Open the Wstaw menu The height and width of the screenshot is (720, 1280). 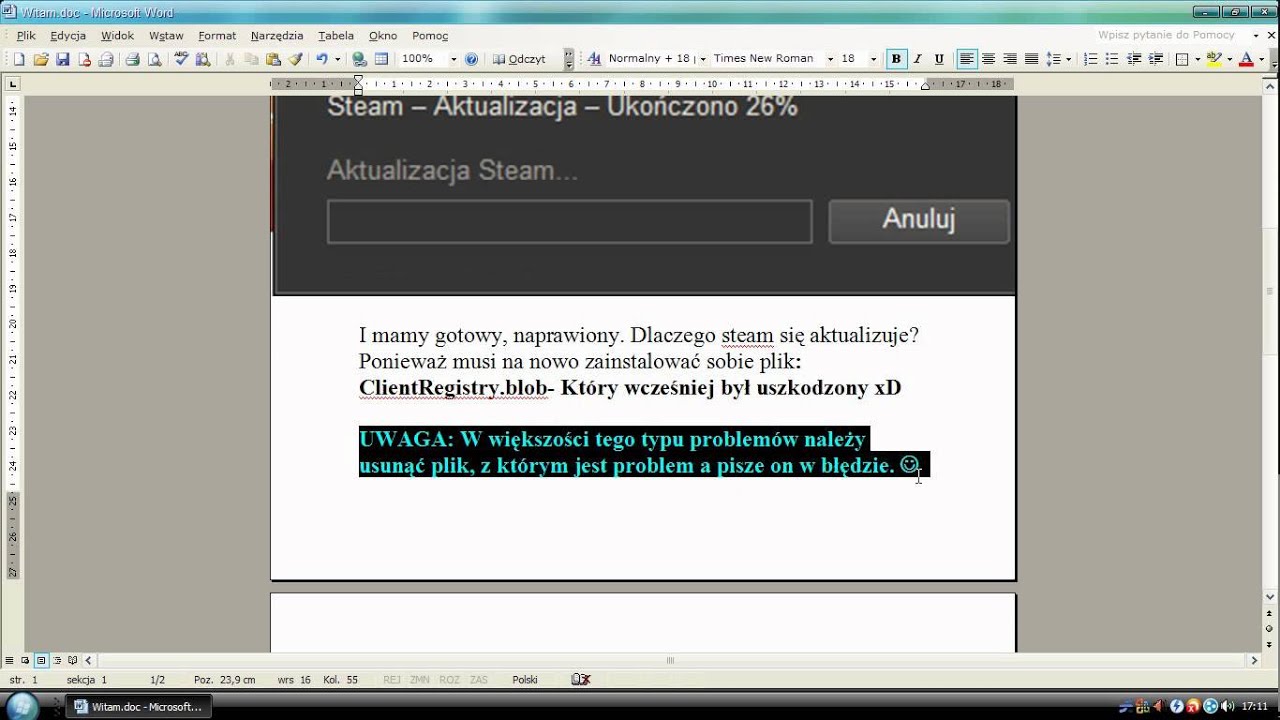[x=166, y=35]
